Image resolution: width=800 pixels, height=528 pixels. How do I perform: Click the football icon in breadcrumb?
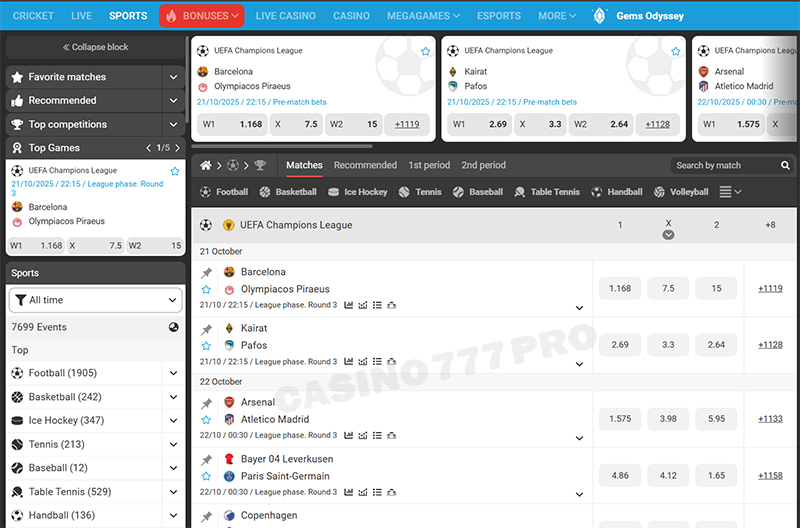click(x=233, y=165)
